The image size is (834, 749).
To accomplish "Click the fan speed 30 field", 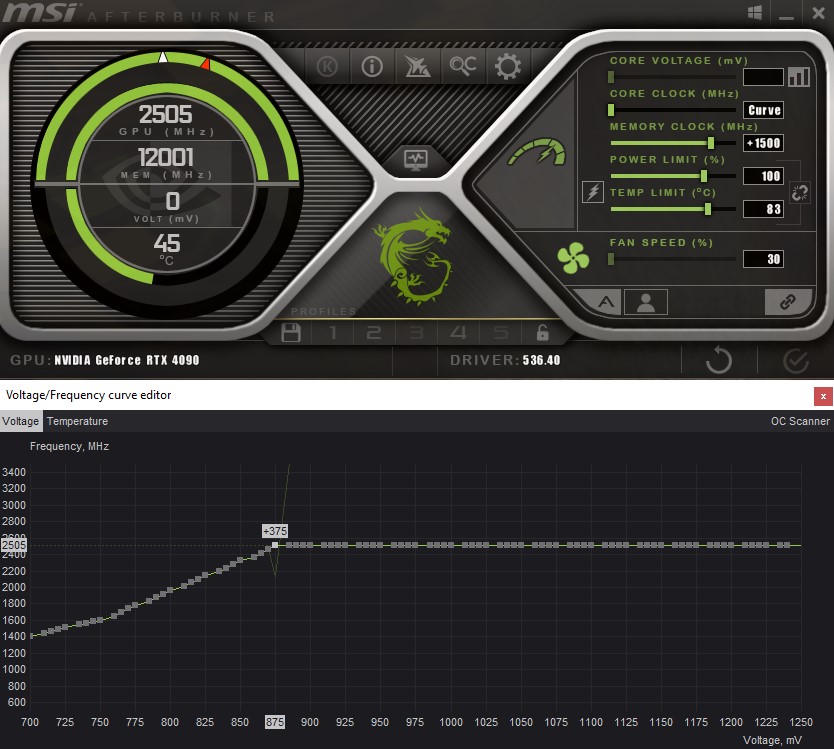I will pyautogui.click(x=763, y=259).
